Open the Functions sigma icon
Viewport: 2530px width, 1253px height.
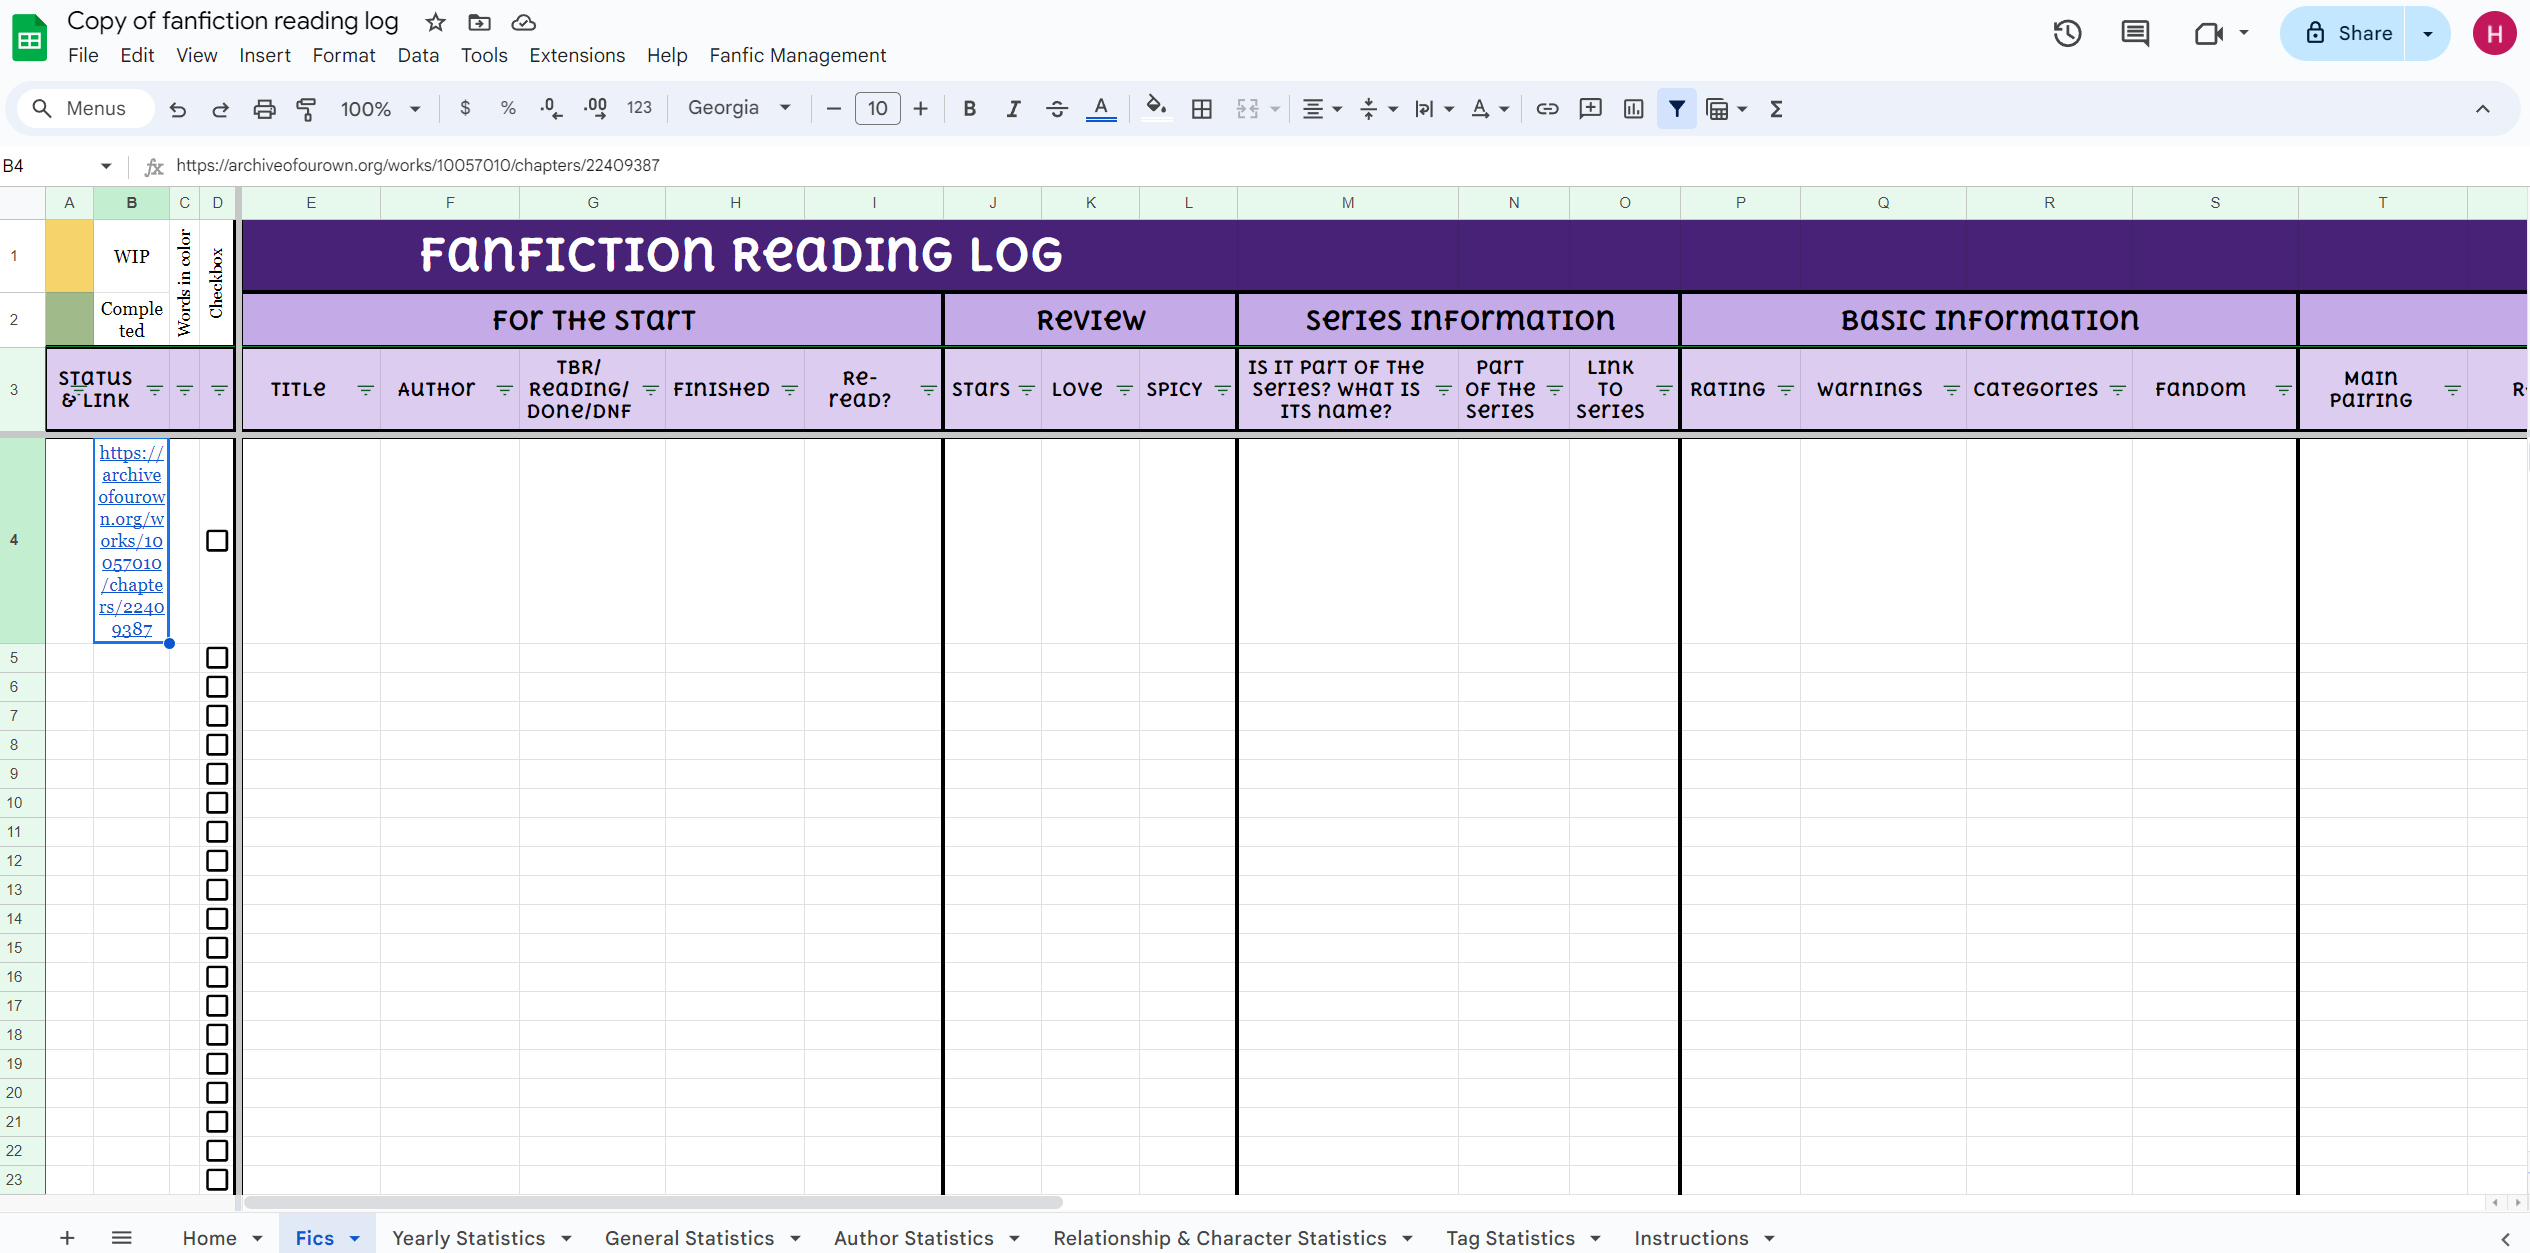point(1776,108)
